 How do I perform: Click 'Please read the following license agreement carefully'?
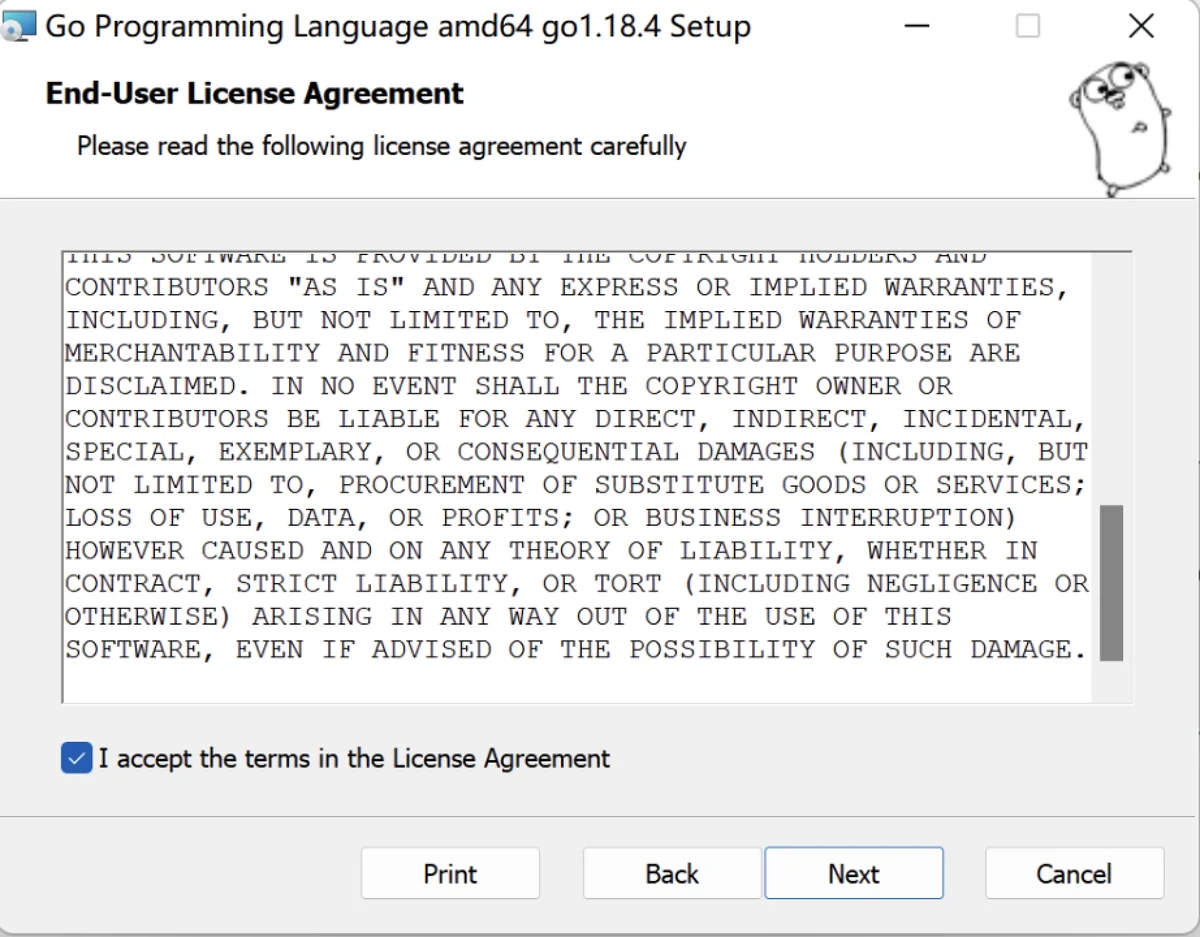click(382, 146)
